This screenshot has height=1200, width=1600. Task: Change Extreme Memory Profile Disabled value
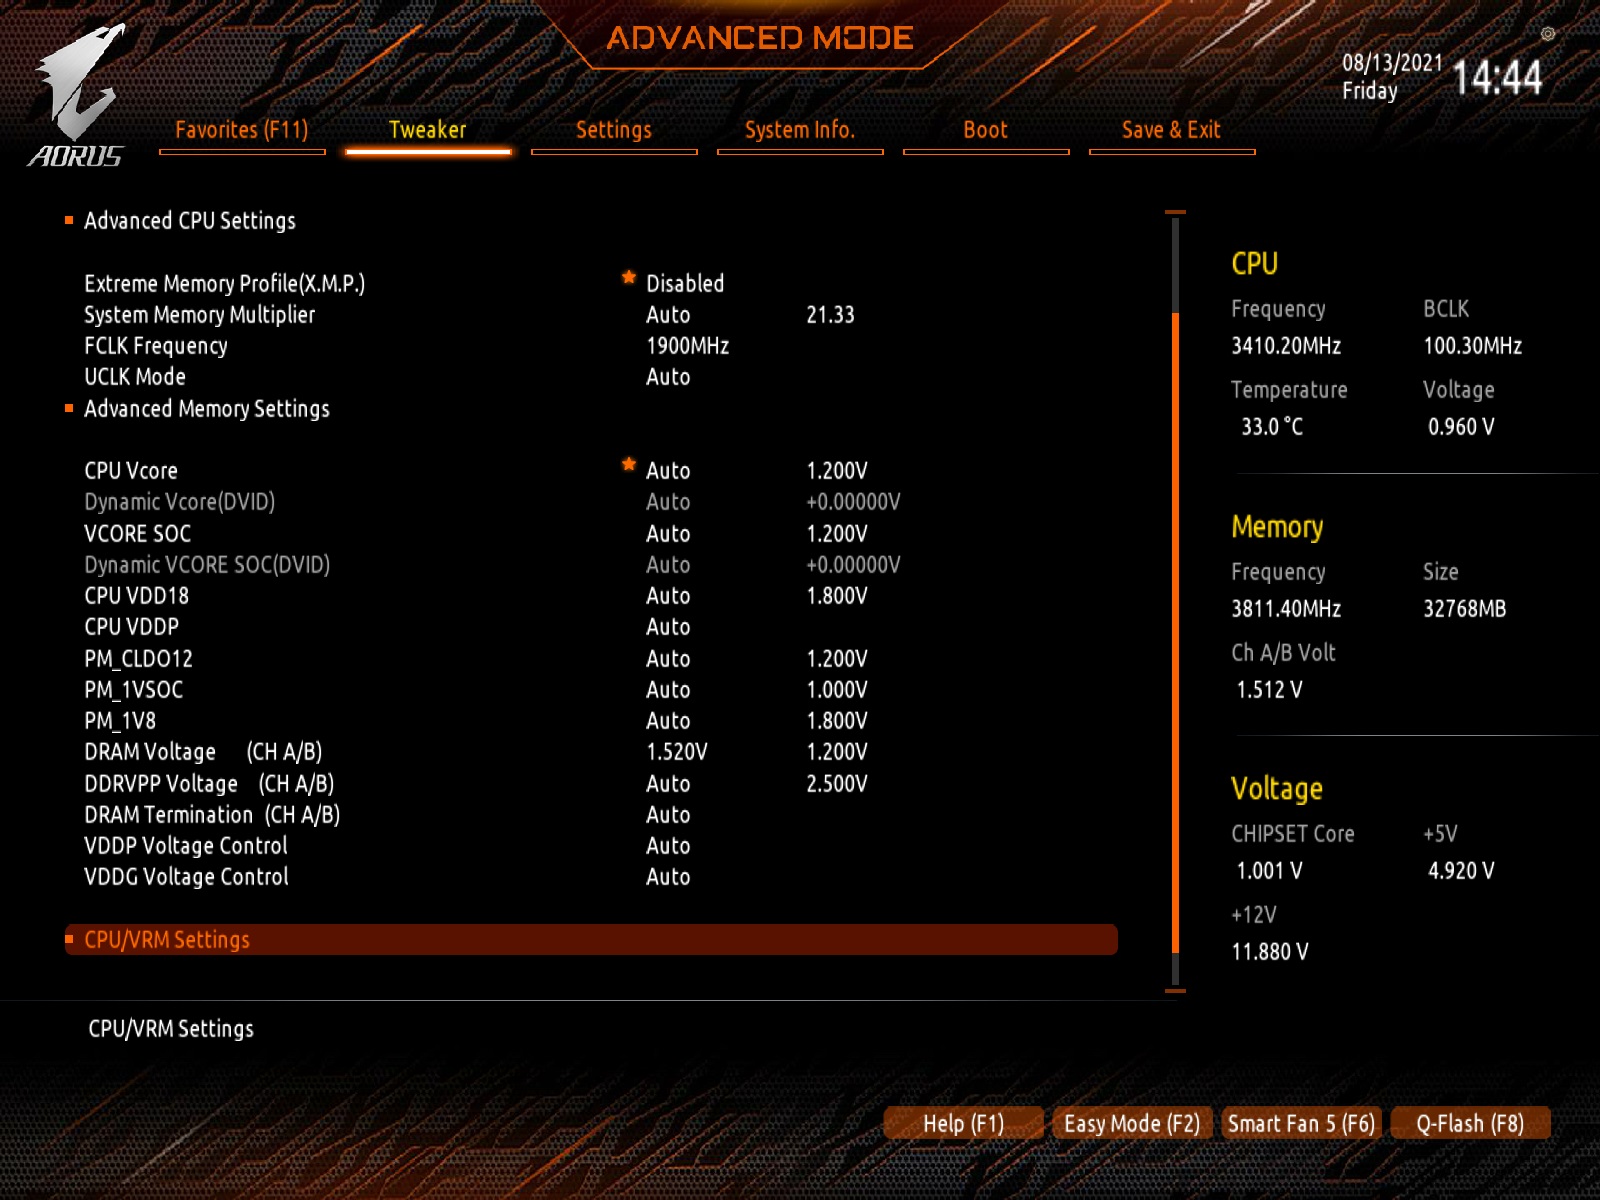pos(685,283)
